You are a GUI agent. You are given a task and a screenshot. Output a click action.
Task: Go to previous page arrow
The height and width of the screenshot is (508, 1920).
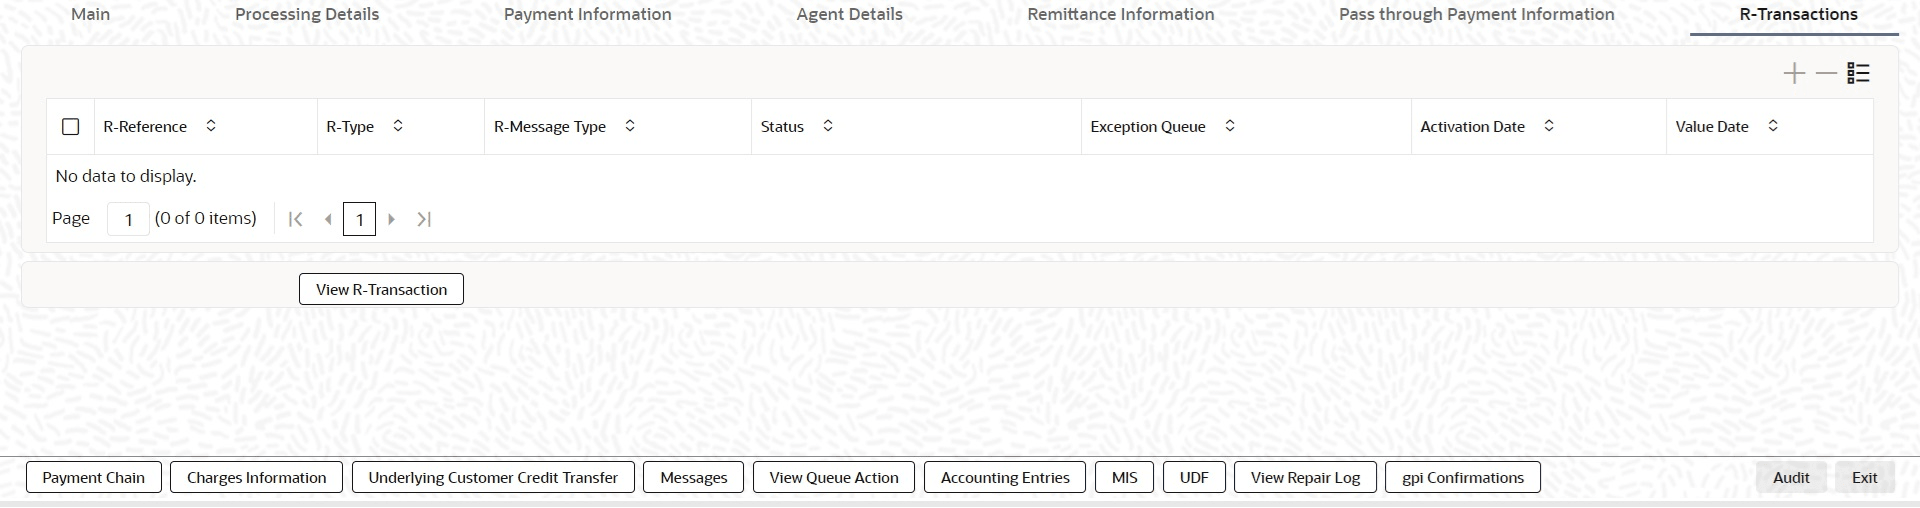328,219
